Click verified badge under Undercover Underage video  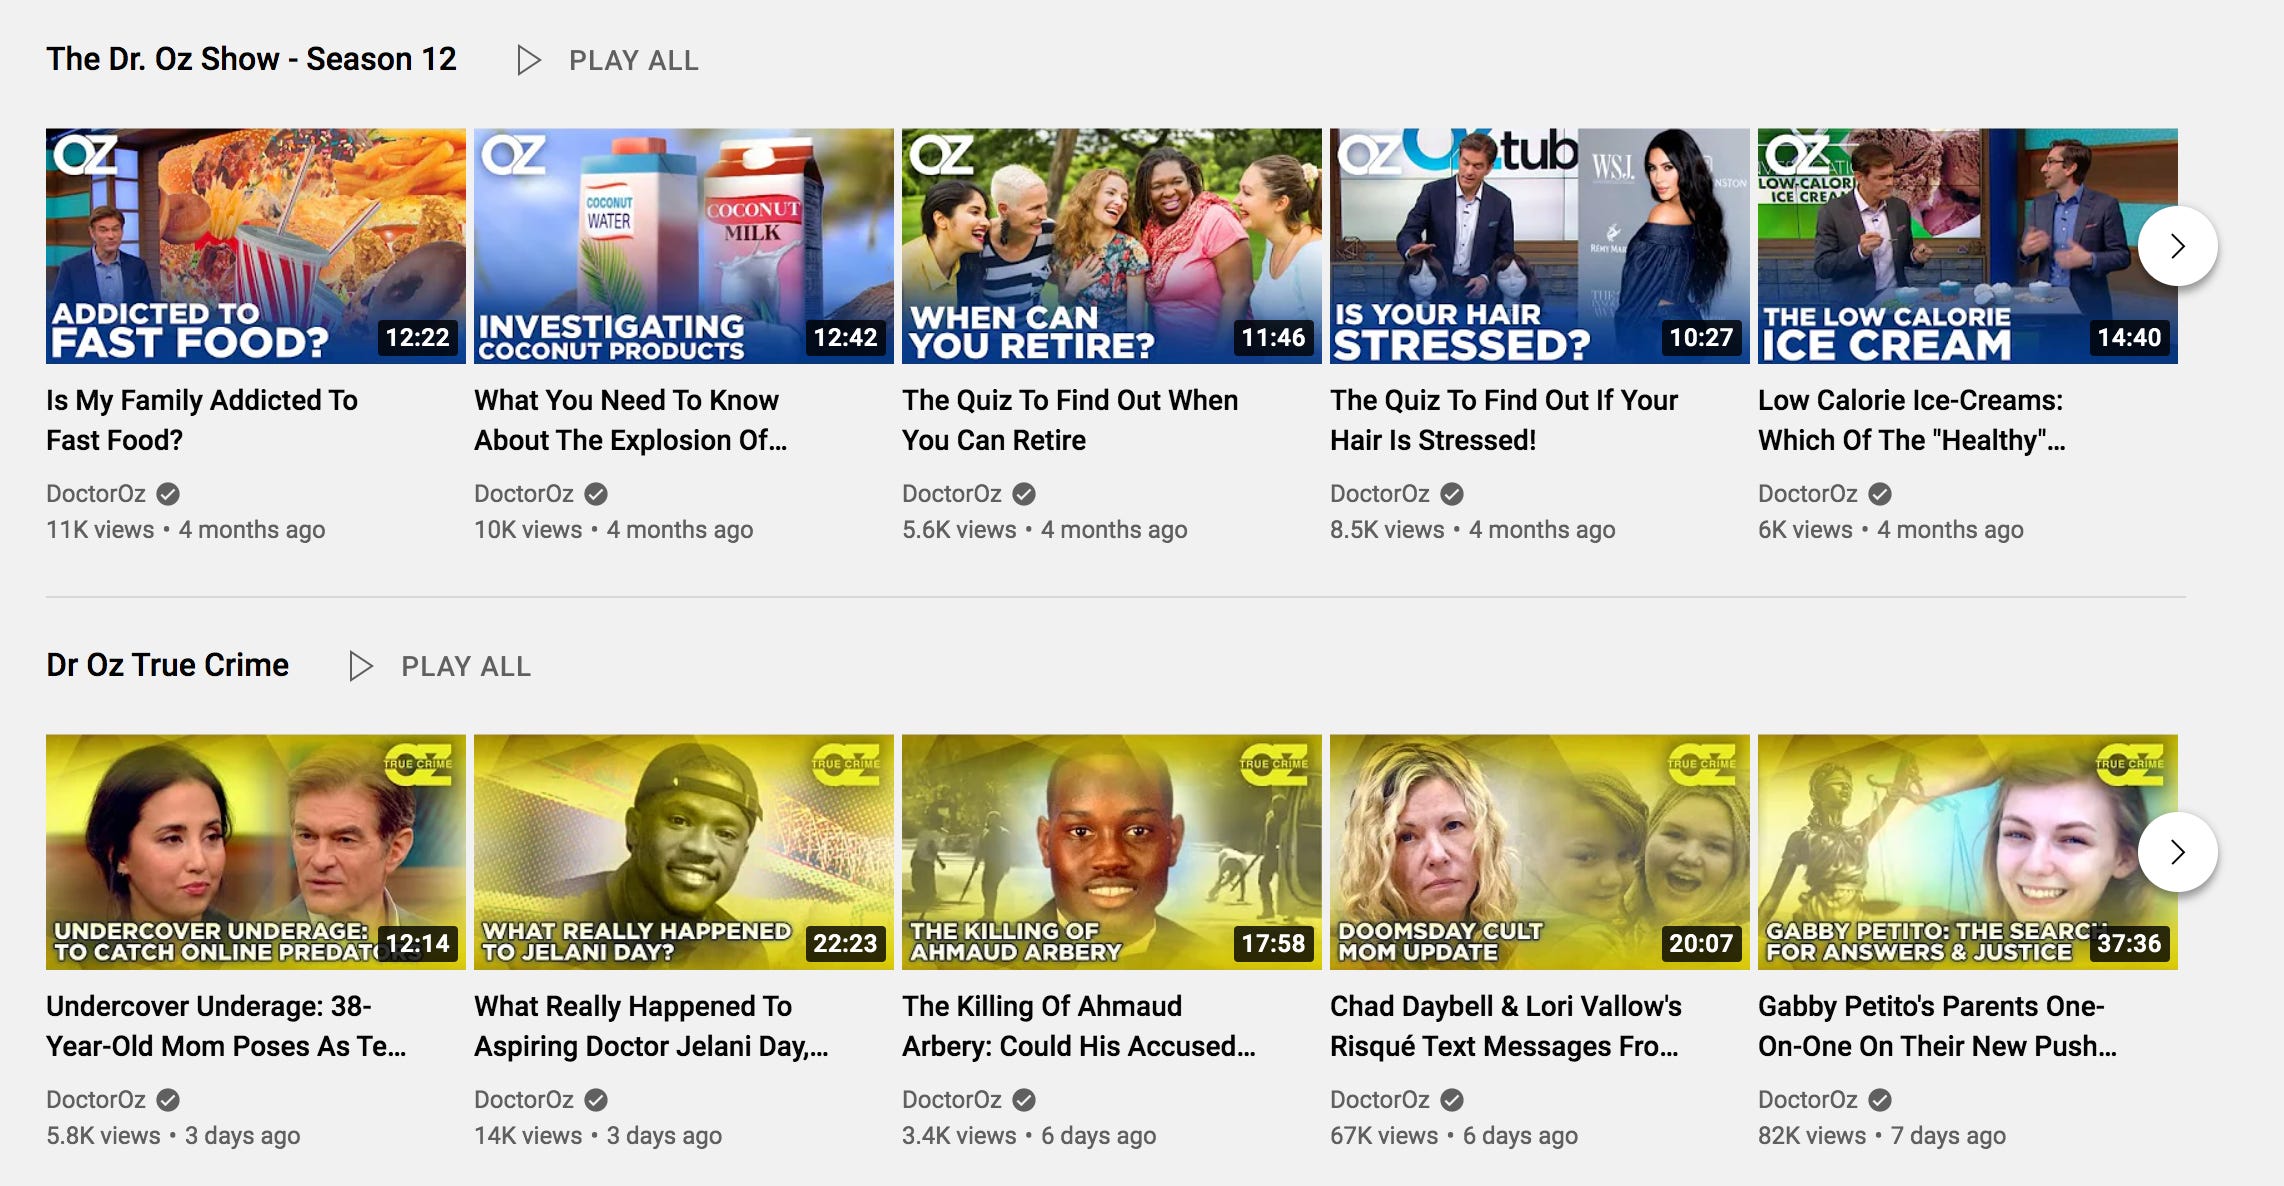tap(168, 1100)
